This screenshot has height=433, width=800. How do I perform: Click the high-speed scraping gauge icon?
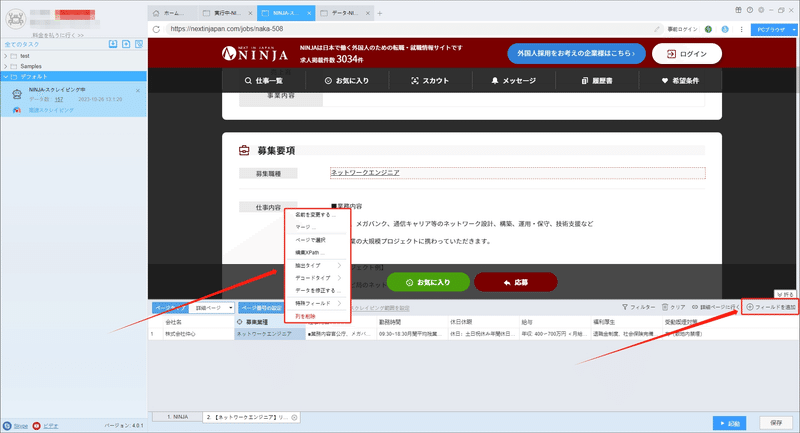click(x=17, y=110)
